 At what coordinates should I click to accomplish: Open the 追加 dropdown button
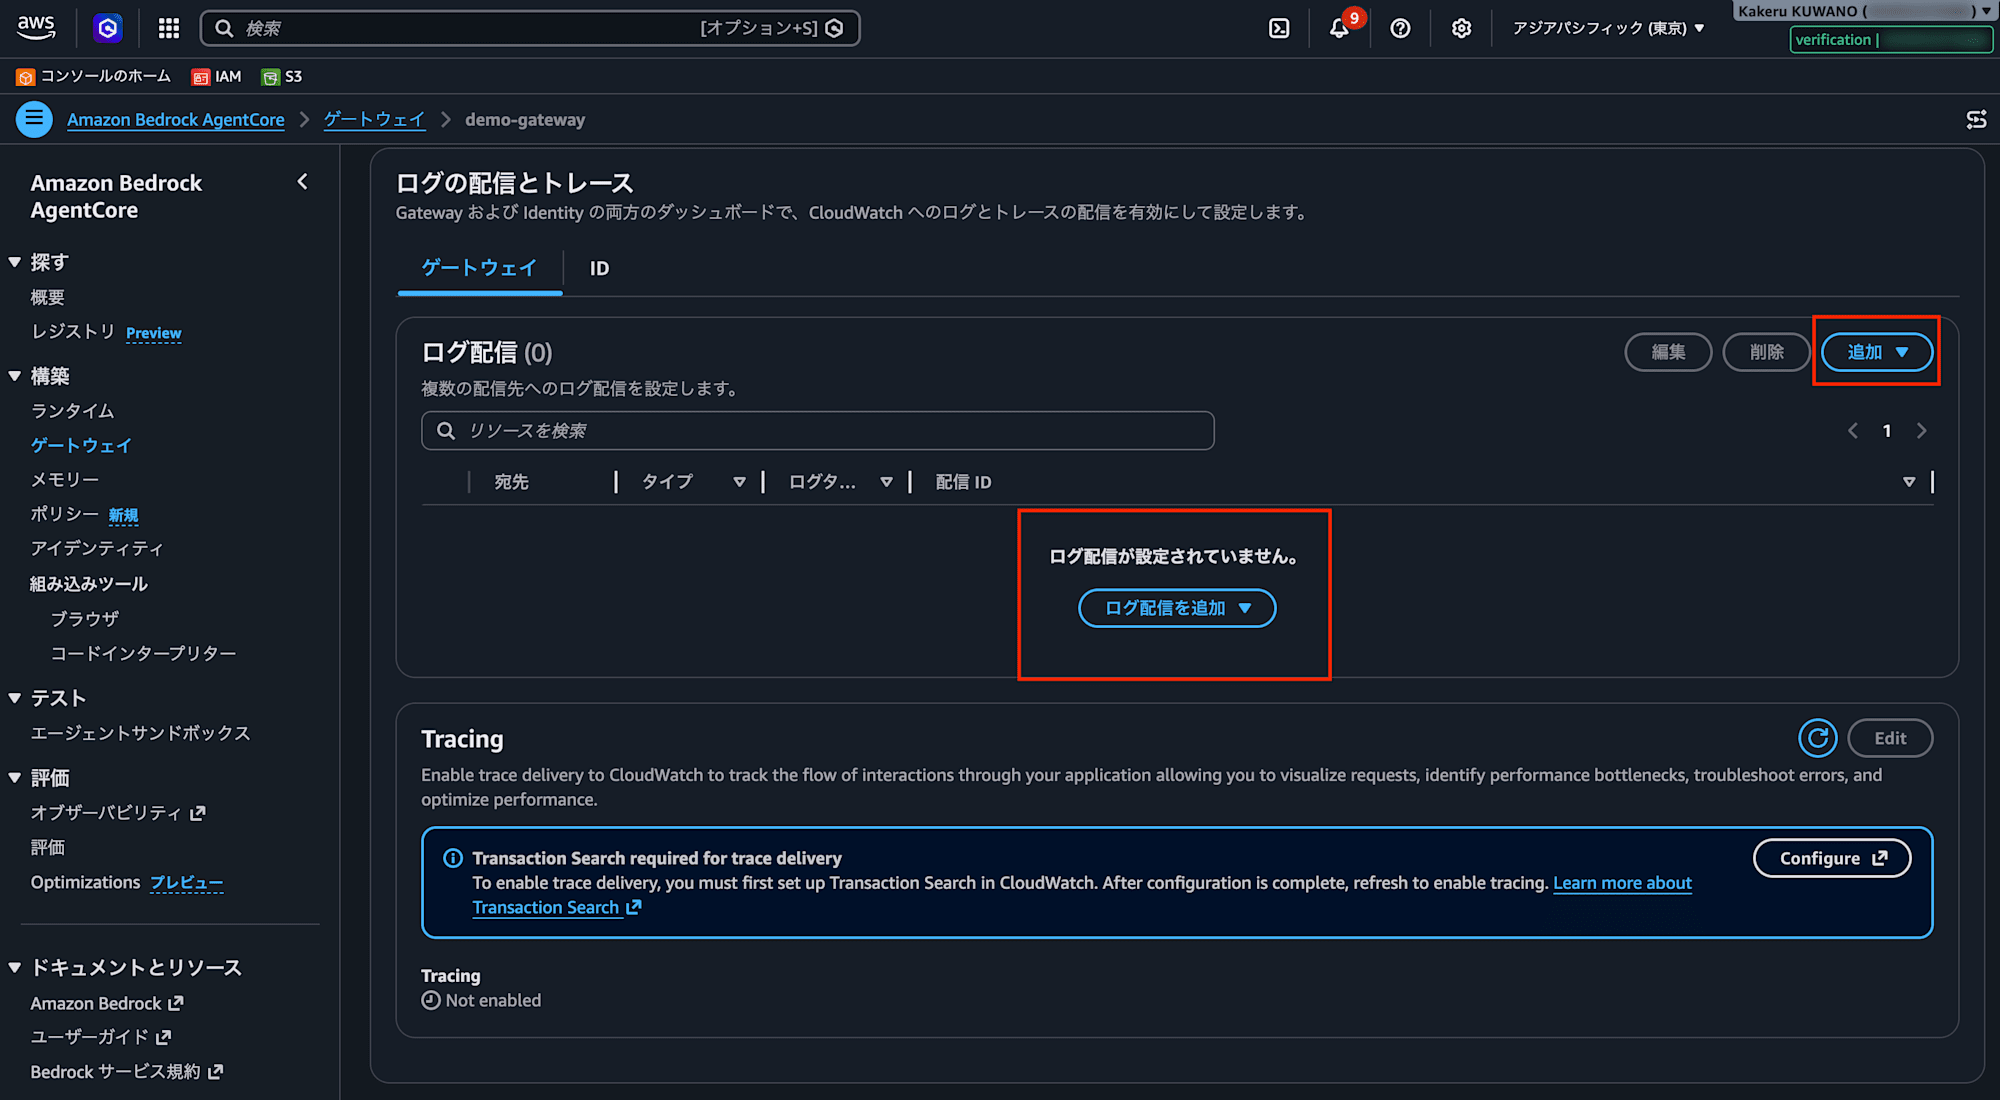[x=1877, y=352]
